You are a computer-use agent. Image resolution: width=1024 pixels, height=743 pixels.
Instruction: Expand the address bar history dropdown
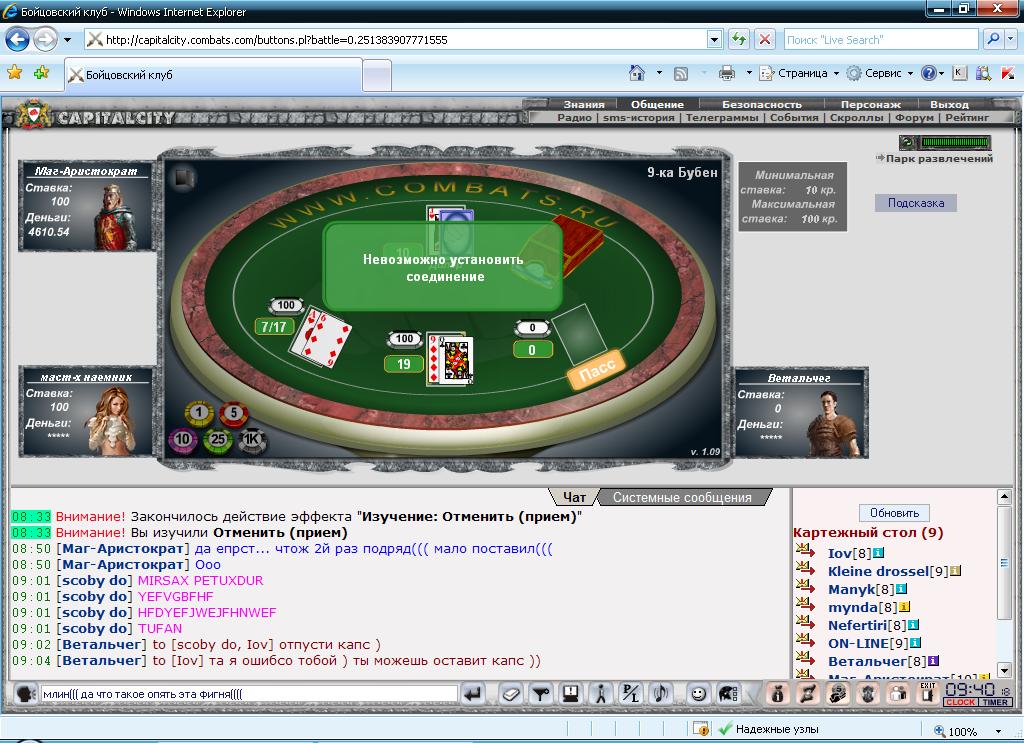click(714, 40)
